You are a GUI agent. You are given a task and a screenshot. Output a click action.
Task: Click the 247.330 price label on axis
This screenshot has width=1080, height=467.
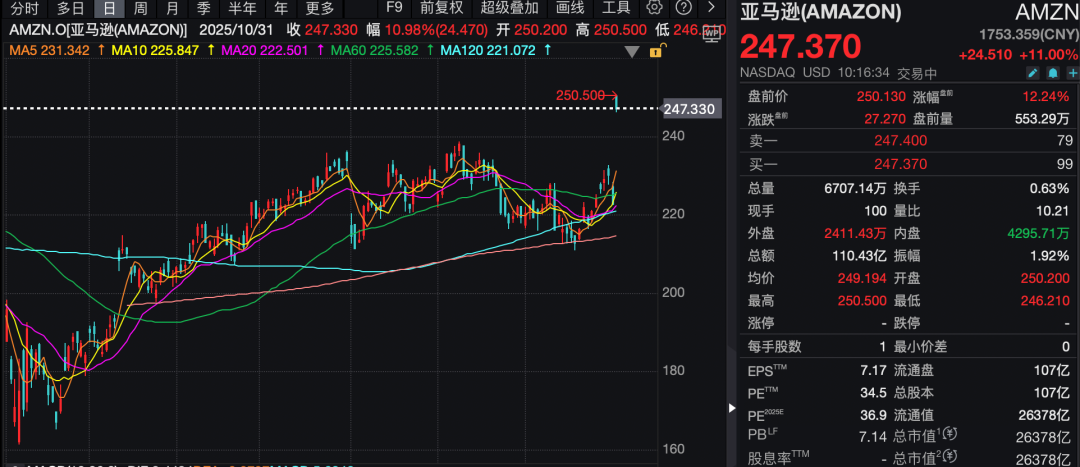(x=690, y=108)
